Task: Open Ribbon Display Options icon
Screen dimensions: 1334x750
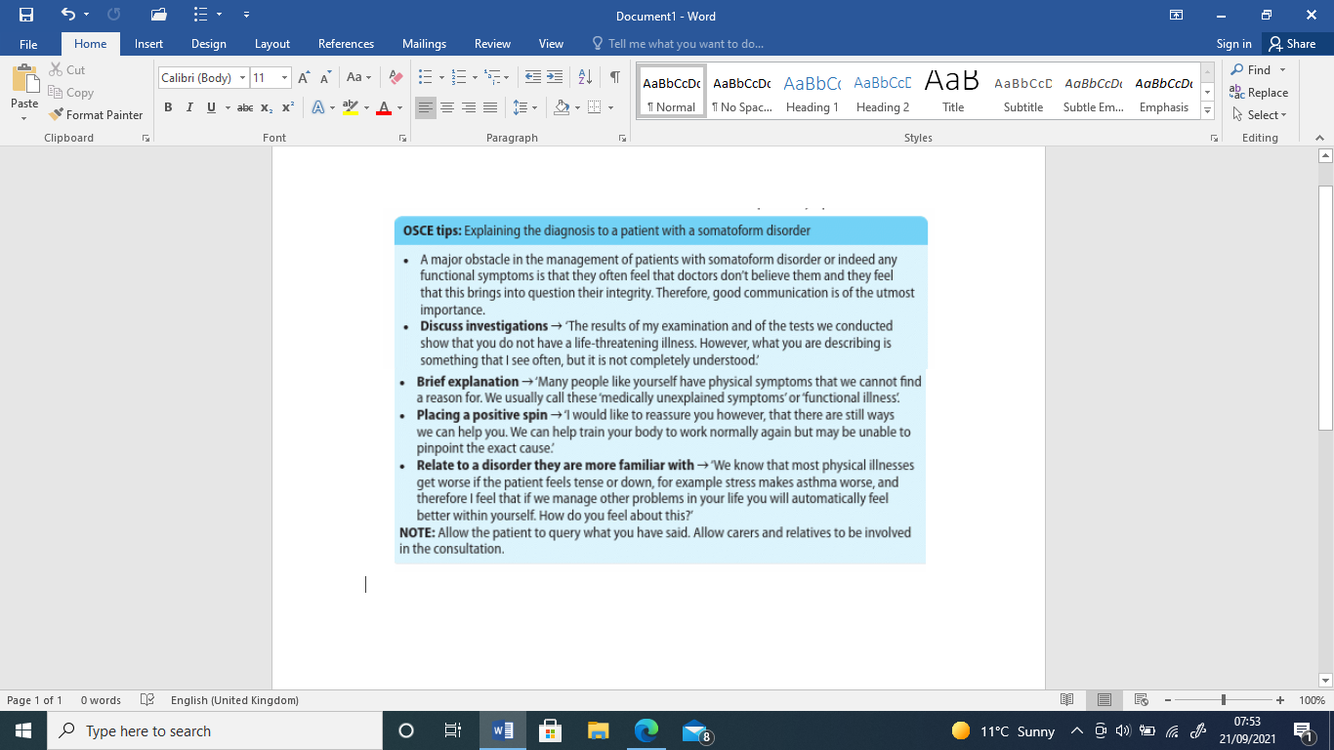Action: [1176, 15]
